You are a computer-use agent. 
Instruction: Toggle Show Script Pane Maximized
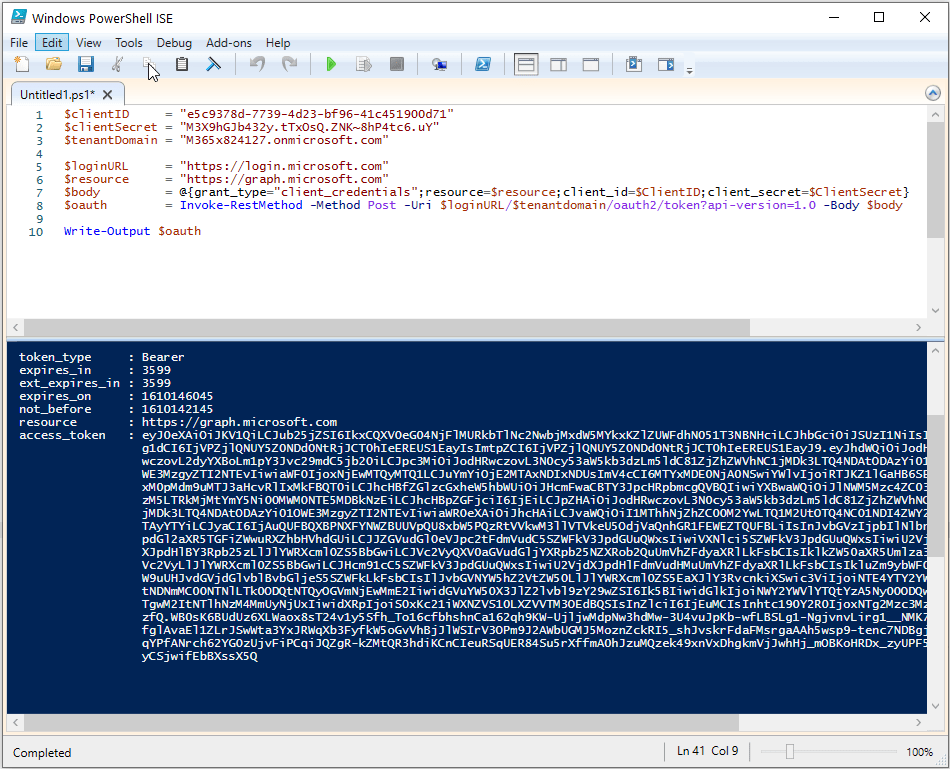pyautogui.click(x=591, y=63)
